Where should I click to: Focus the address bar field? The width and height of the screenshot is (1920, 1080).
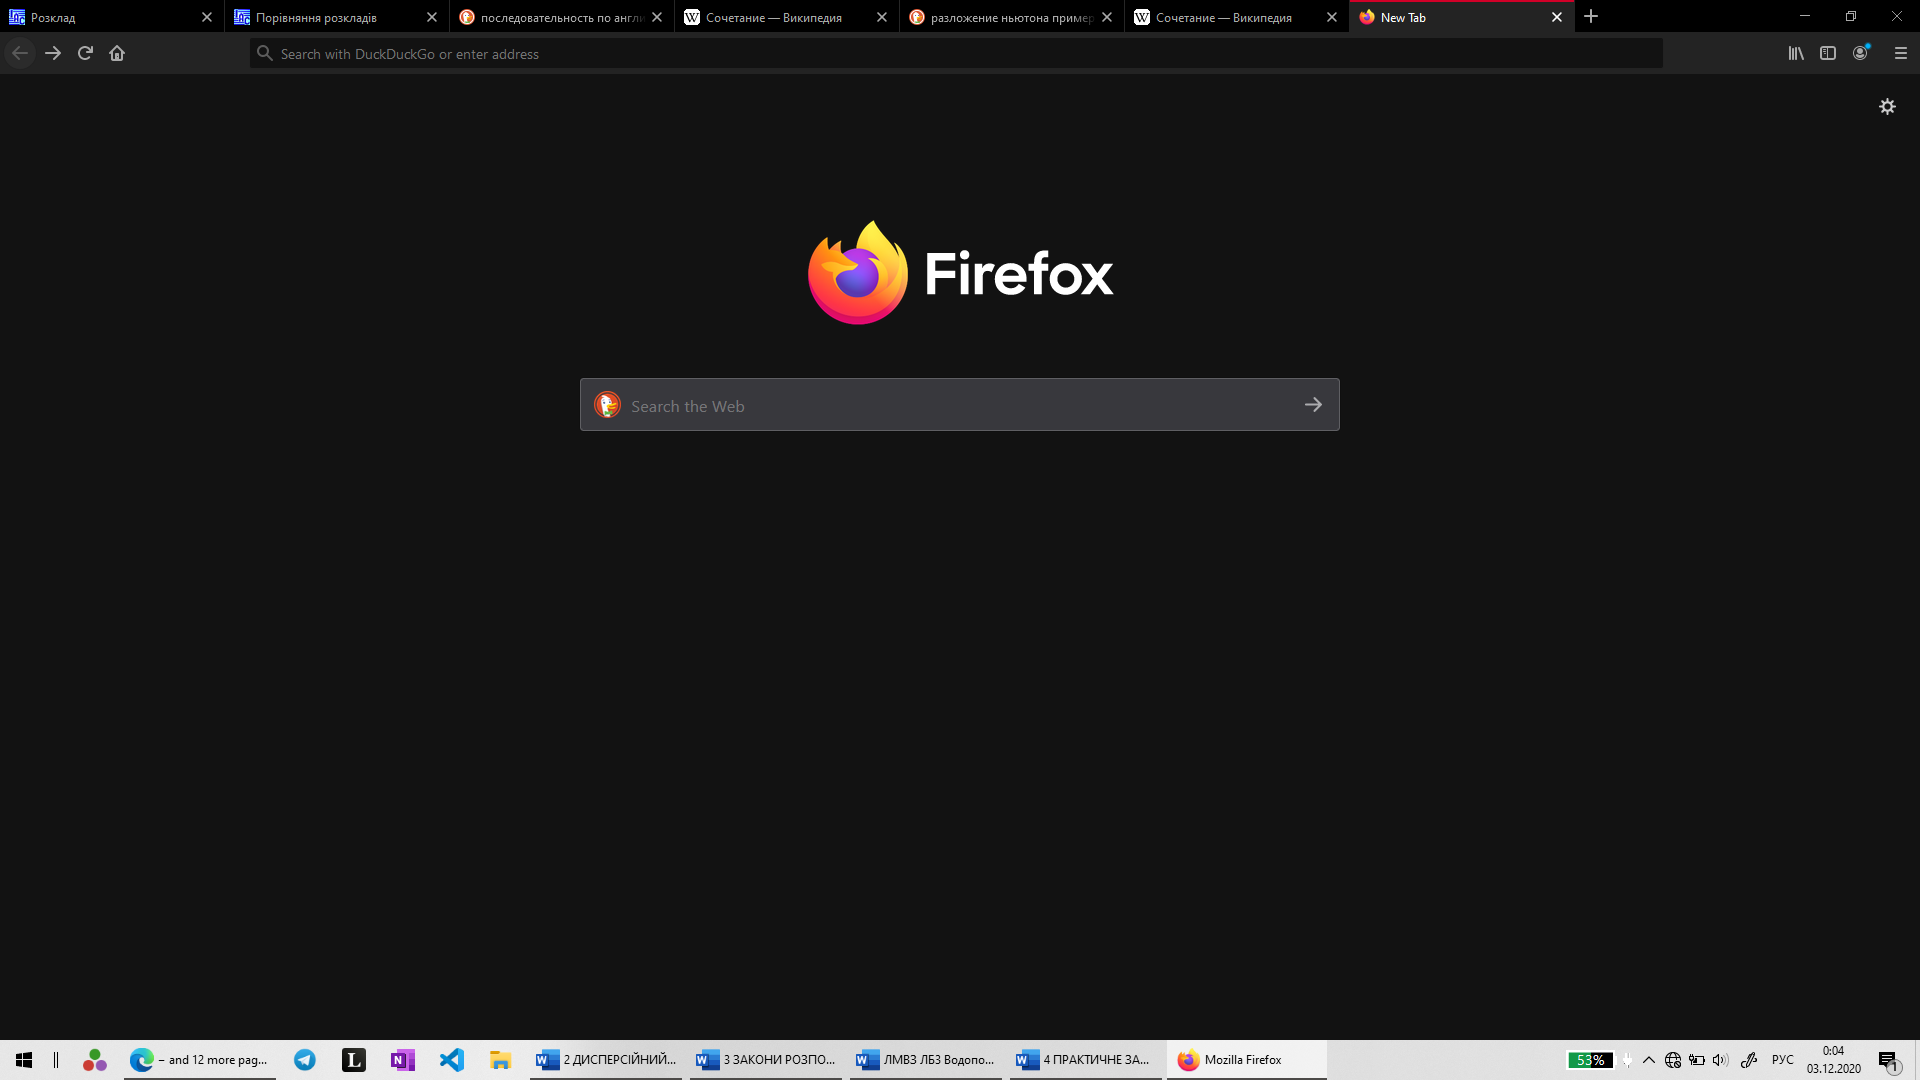click(956, 54)
